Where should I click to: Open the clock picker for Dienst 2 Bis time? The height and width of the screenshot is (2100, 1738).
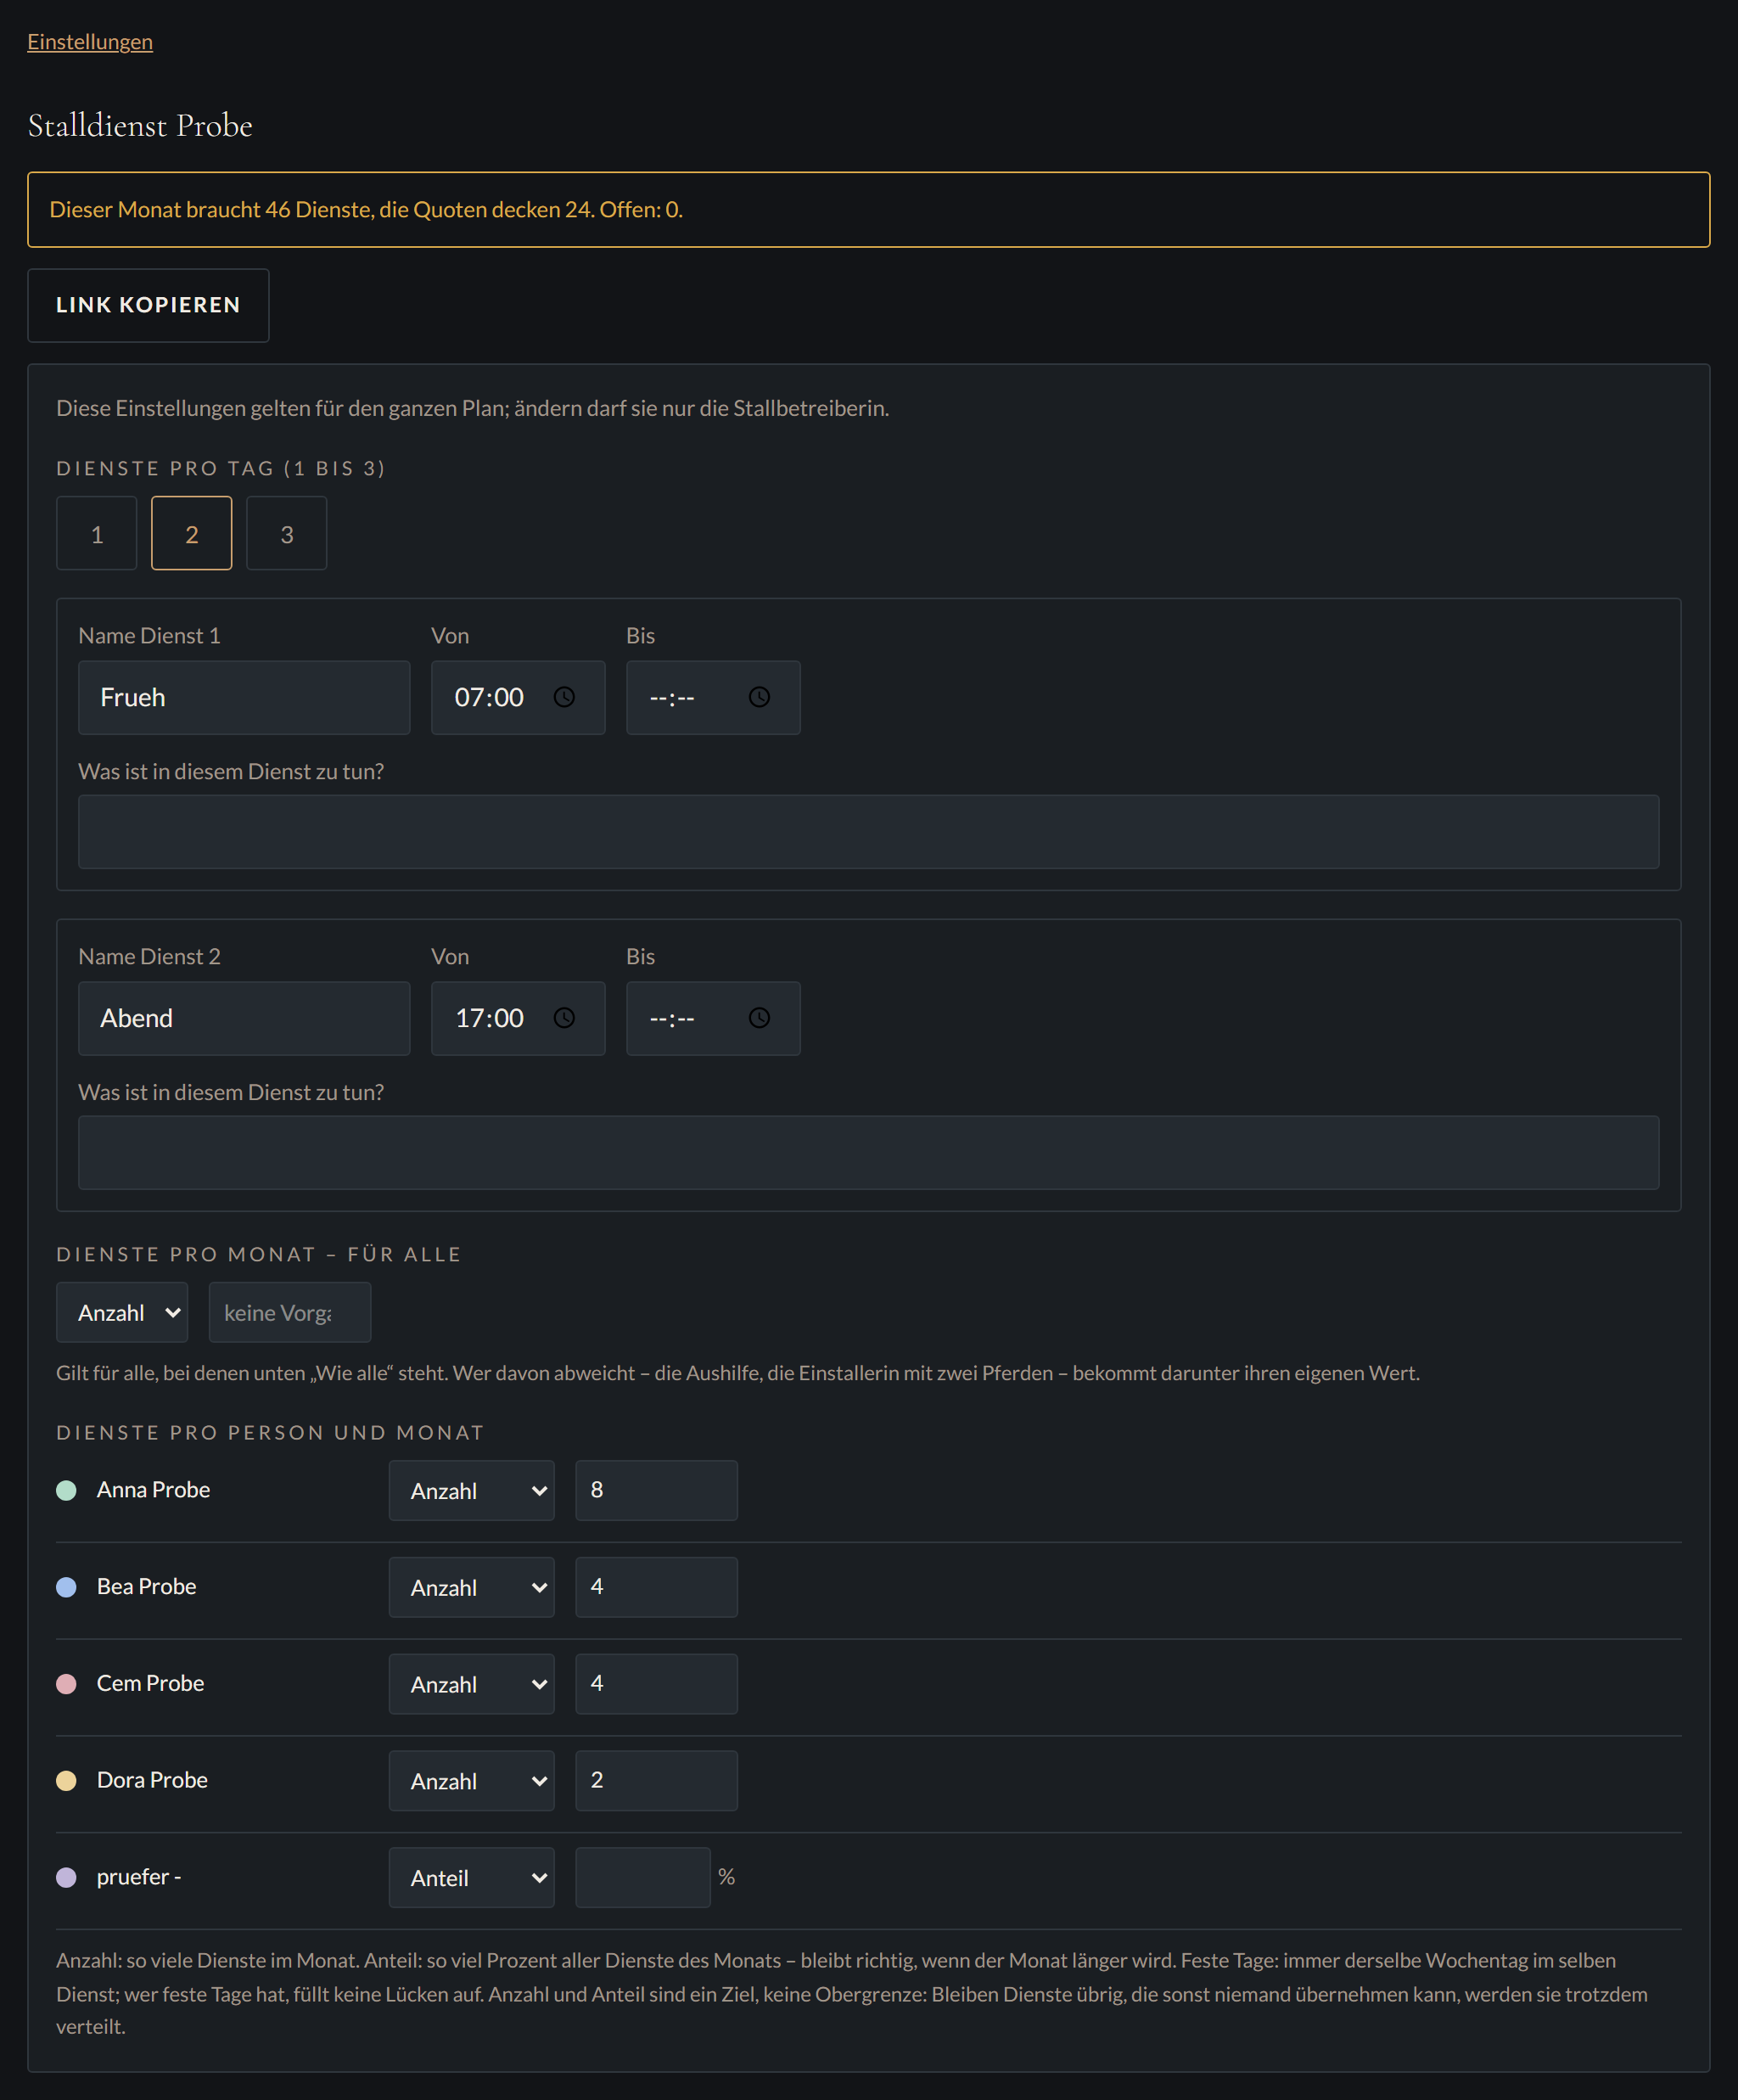point(759,1018)
